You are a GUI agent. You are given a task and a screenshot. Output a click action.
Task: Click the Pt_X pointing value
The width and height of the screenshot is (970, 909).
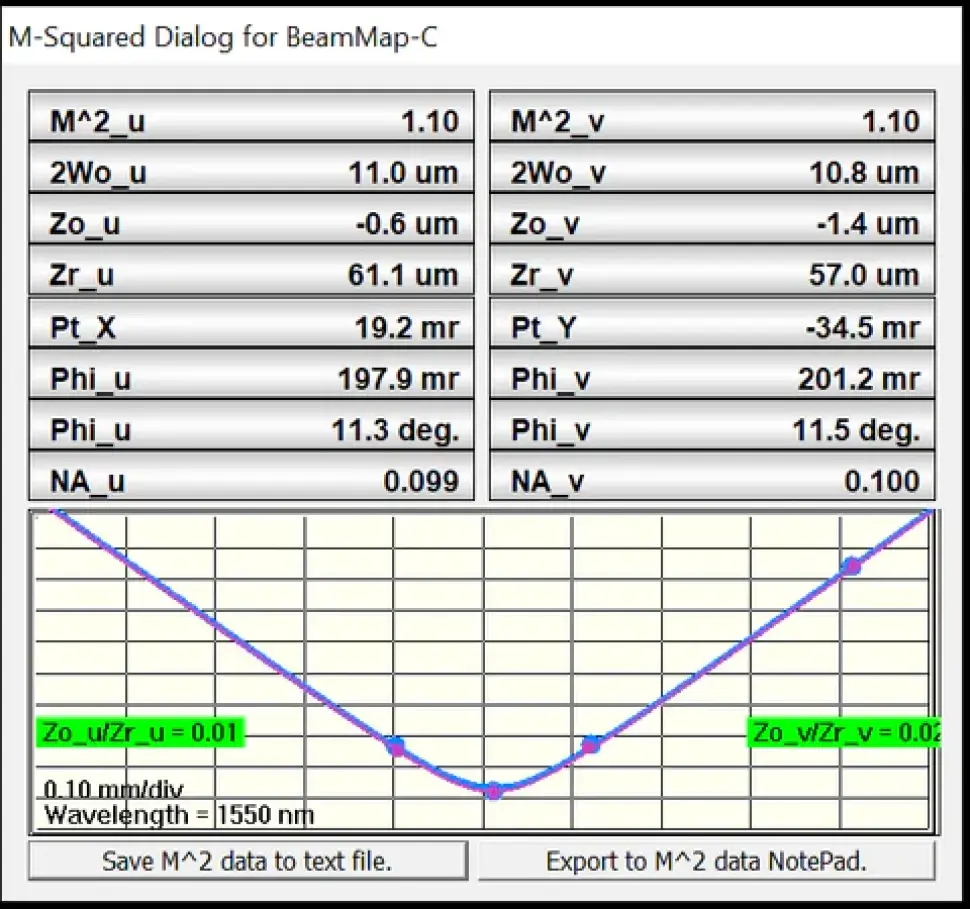(x=250, y=326)
